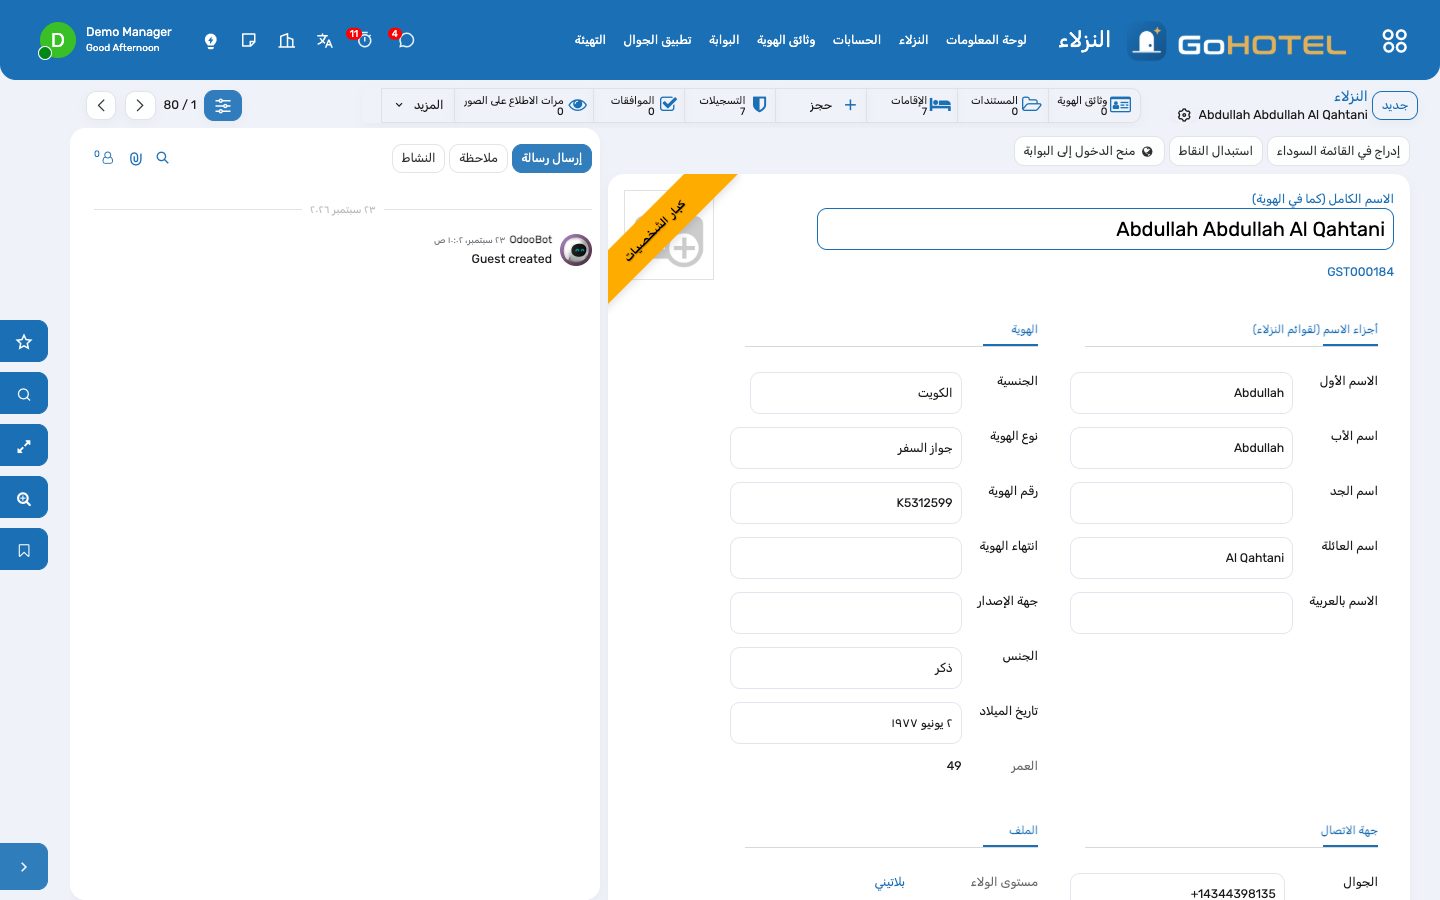Click the star favorites sidebar button
The width and height of the screenshot is (1440, 900).
(24, 342)
